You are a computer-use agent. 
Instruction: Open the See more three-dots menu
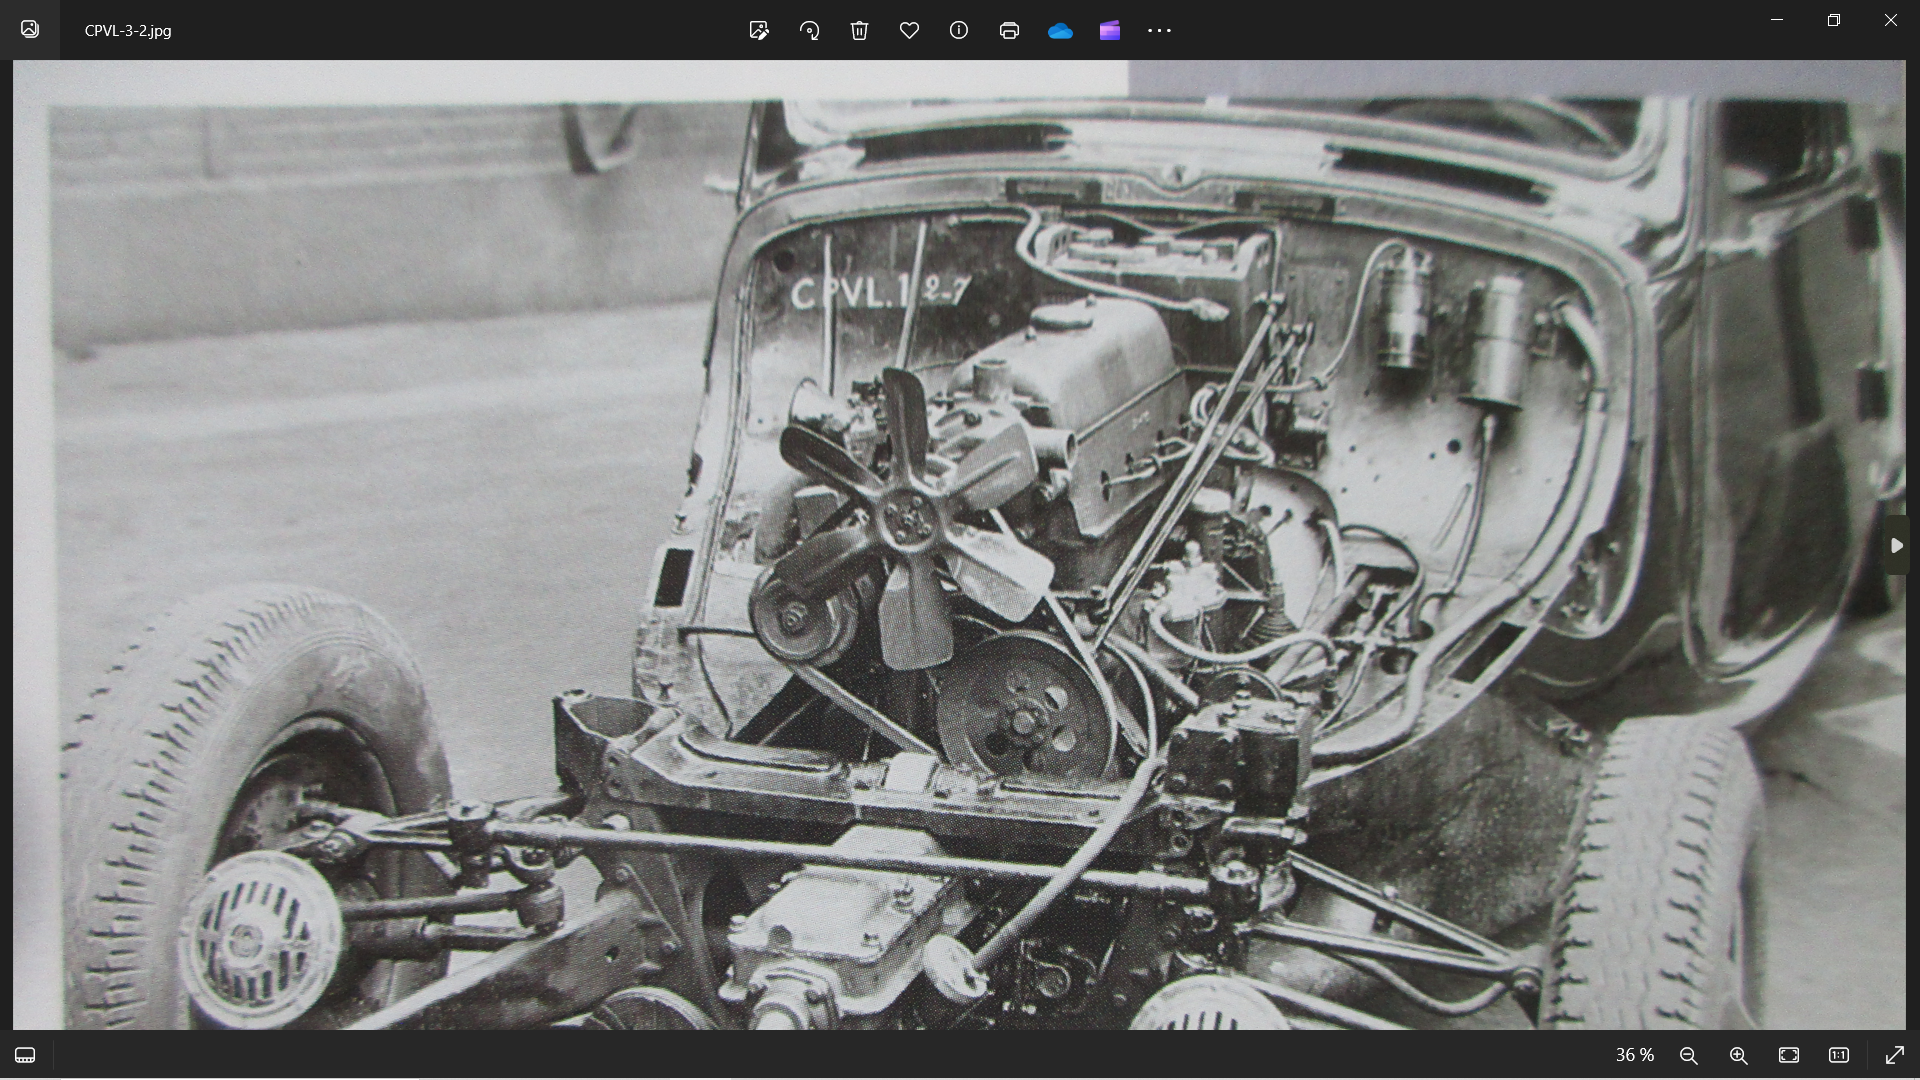[x=1159, y=30]
